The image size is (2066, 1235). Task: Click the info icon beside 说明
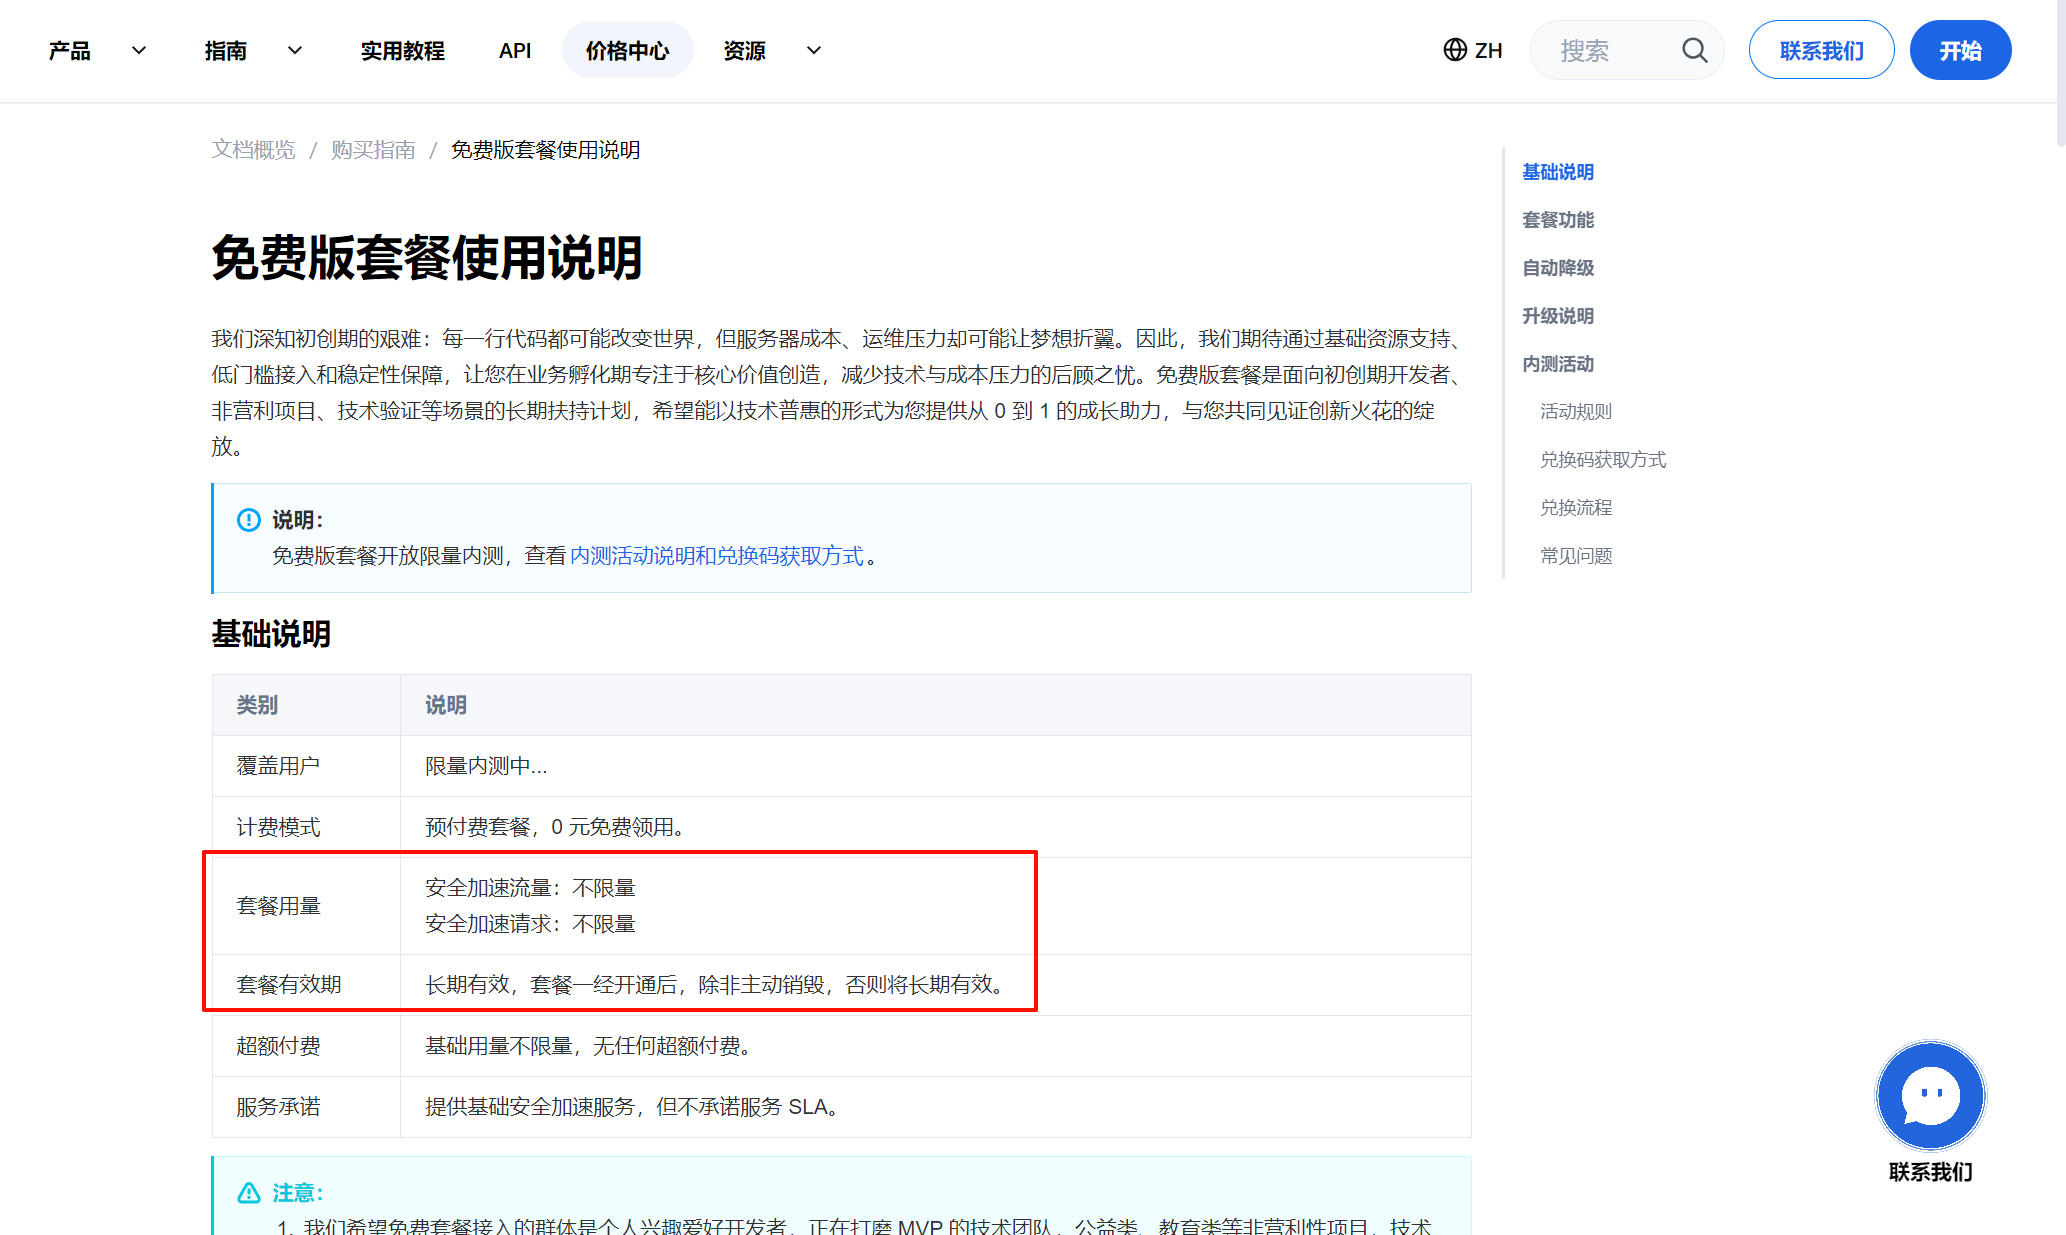click(248, 520)
